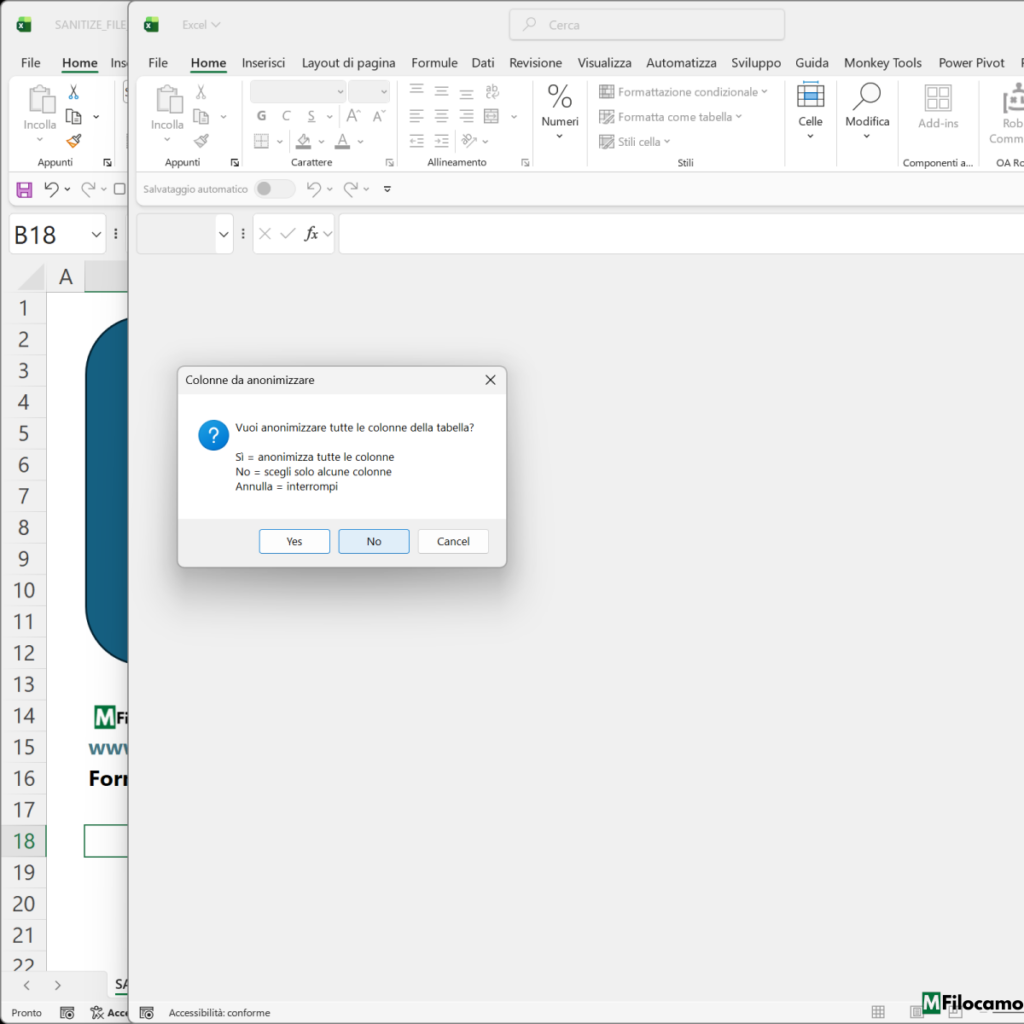Cancel the Colonne da anonimizzare dialog
This screenshot has height=1024, width=1024.
(x=453, y=541)
